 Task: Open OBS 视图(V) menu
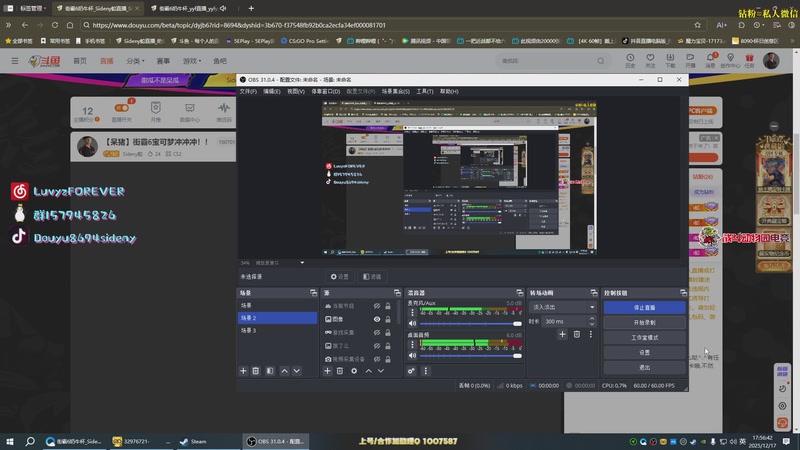coord(295,91)
